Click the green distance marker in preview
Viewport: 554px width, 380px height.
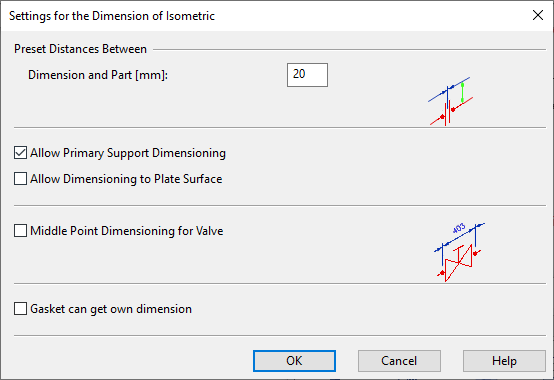(462, 93)
